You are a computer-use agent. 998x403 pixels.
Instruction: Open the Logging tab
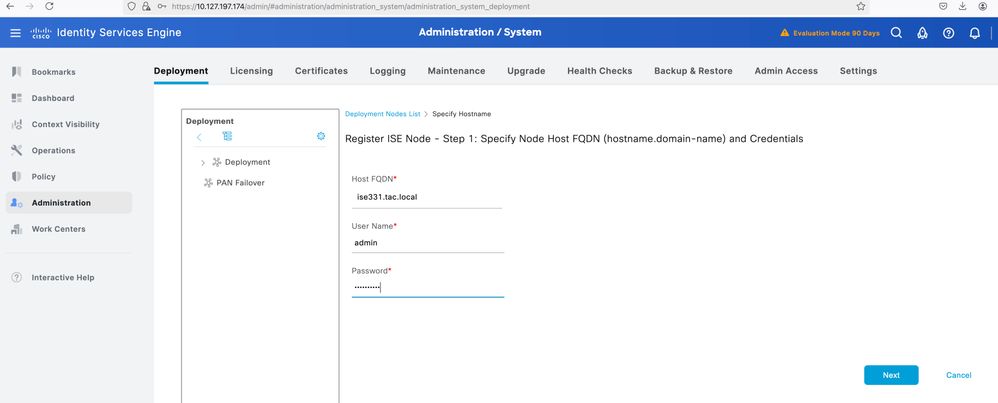(388, 71)
